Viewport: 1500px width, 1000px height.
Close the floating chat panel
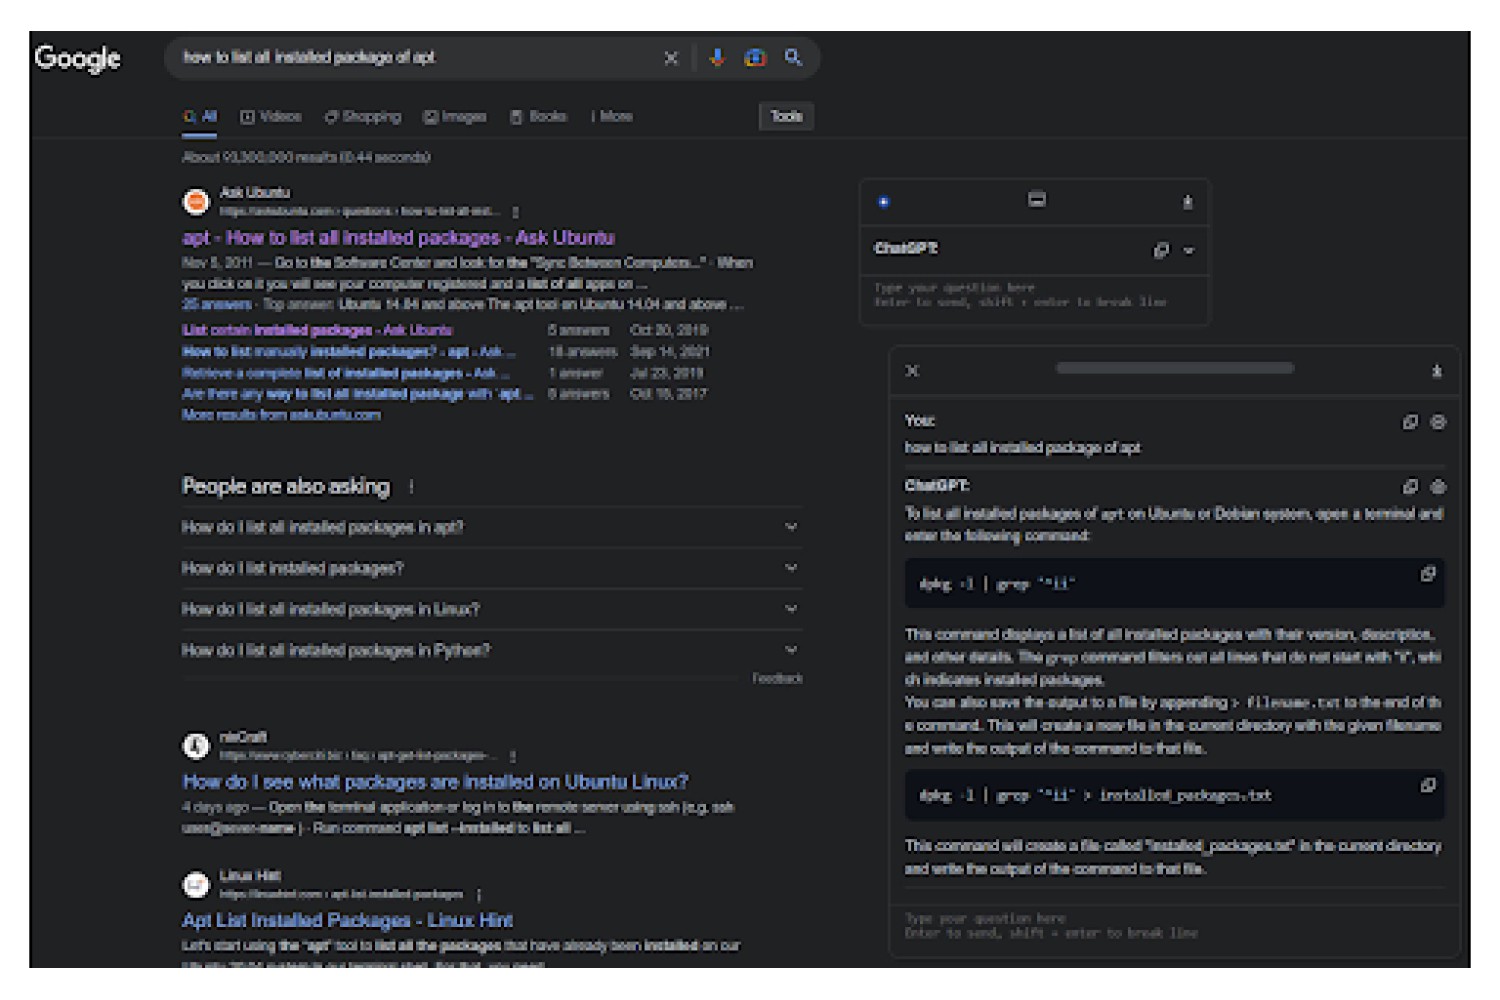pyautogui.click(x=912, y=371)
